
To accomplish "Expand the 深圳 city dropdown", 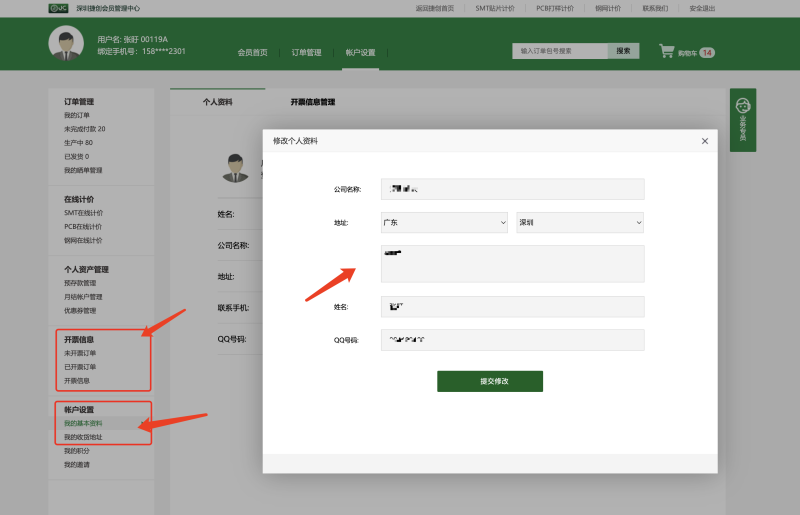I will click(579, 223).
